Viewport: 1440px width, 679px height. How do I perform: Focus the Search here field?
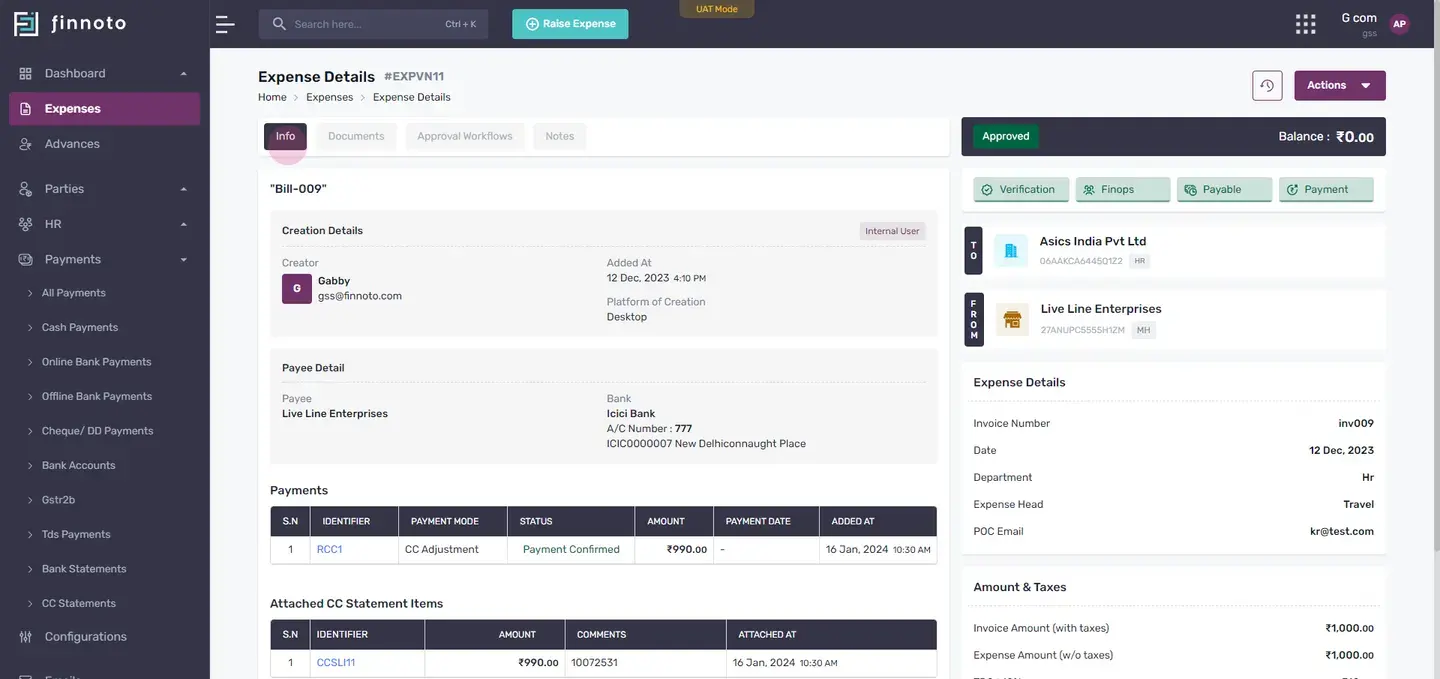coord(373,24)
